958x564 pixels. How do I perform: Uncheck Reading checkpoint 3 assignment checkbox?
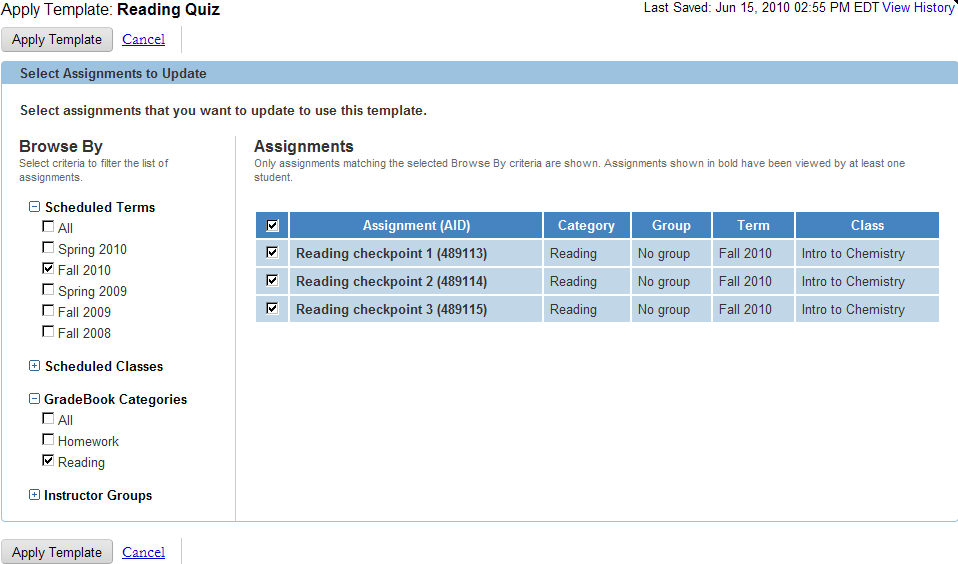(272, 309)
